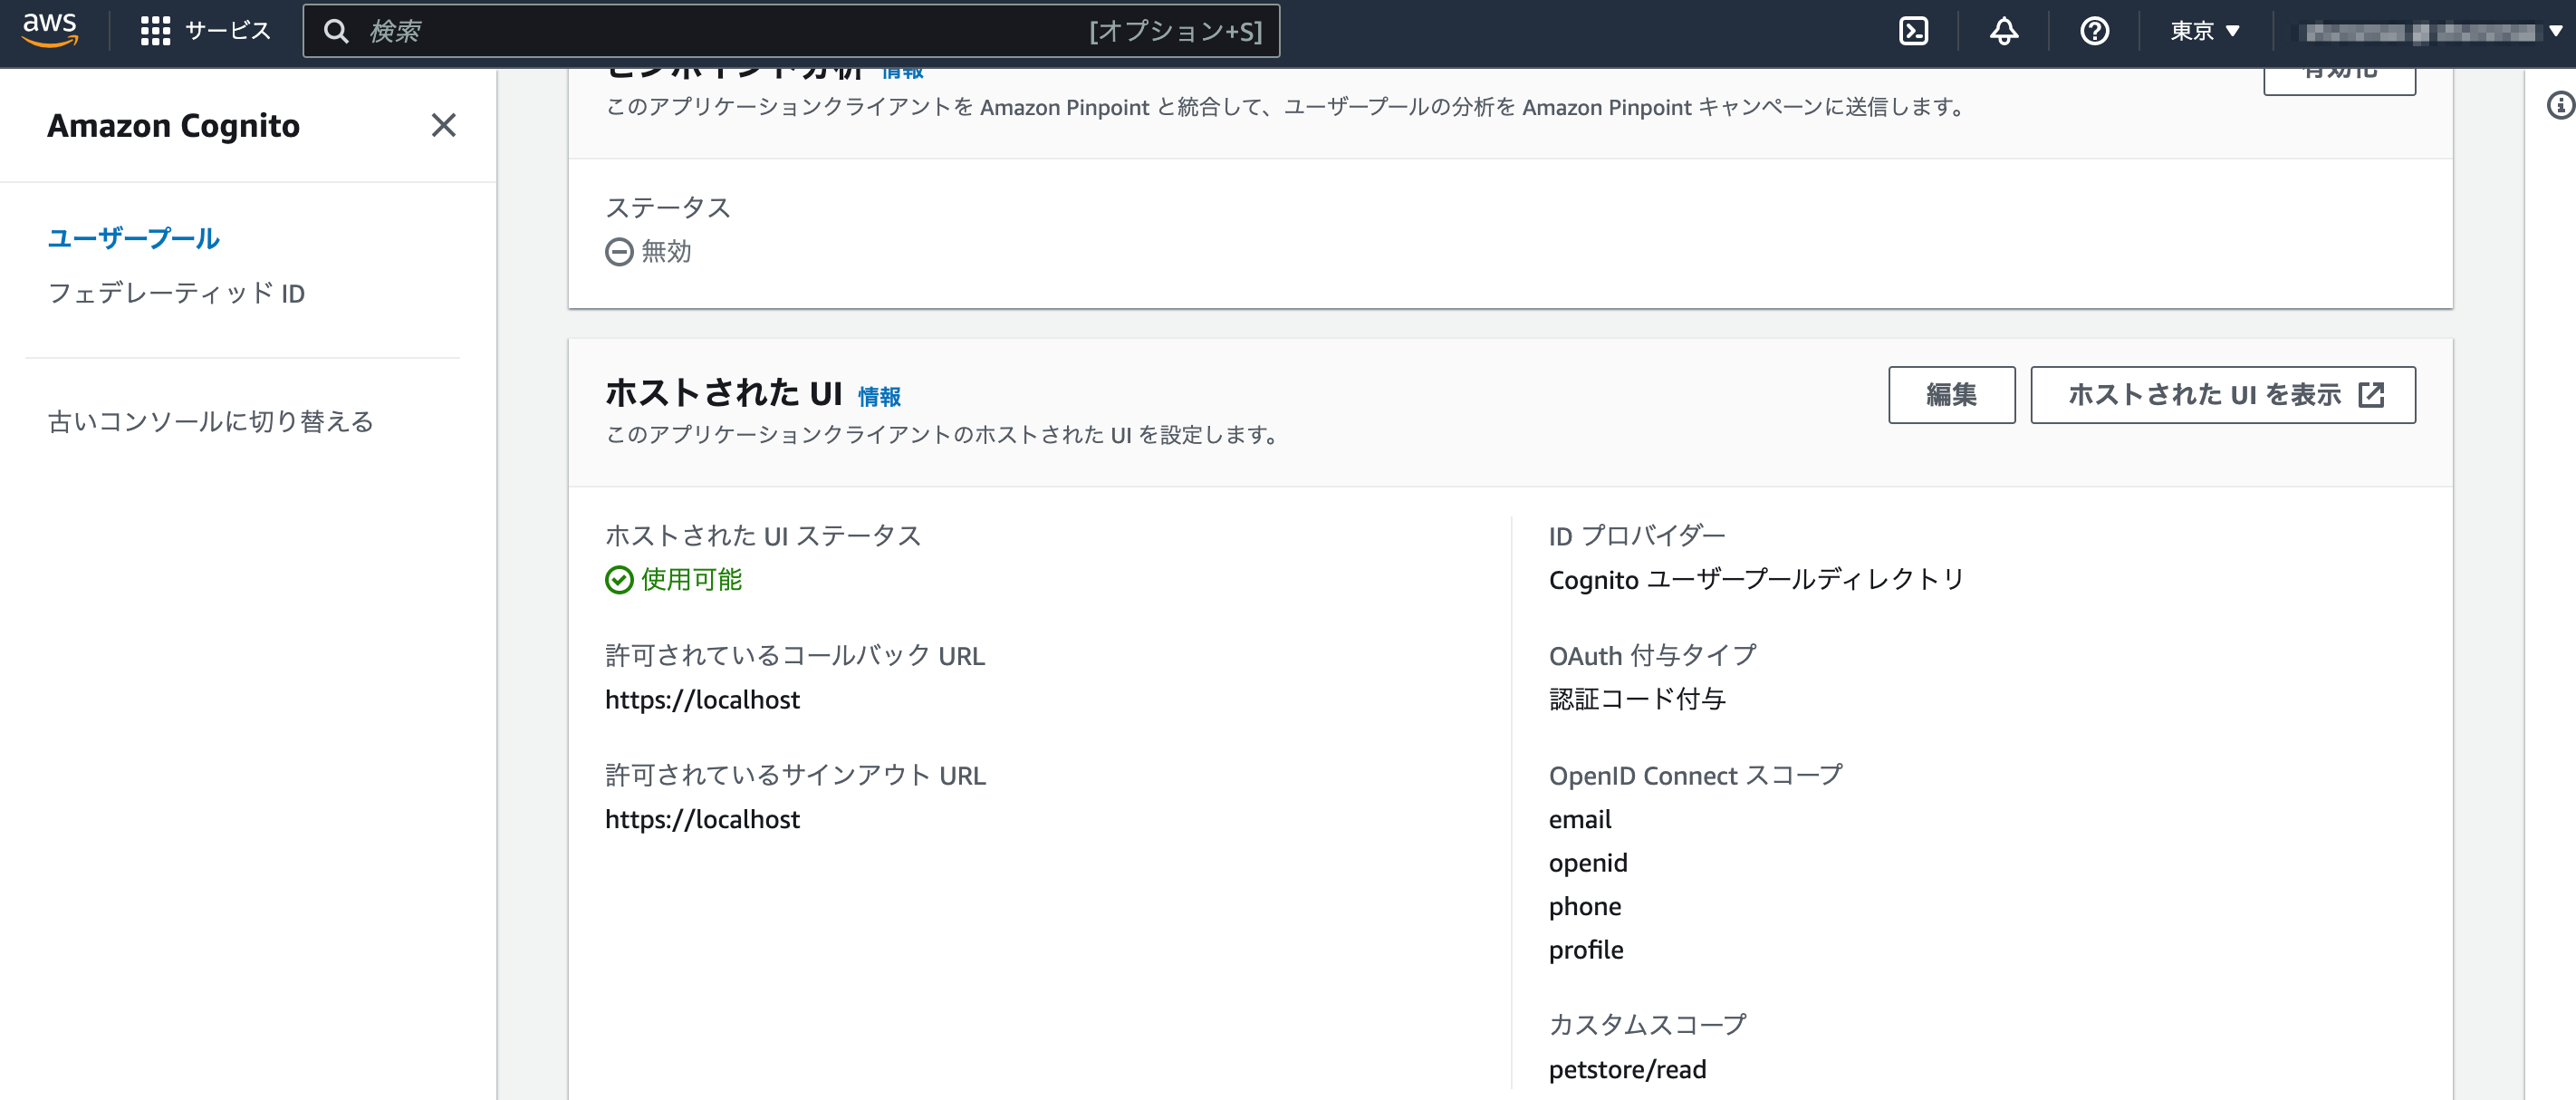Click the 有効化 button for Pinpoint analytics
Screen dimensions: 2576x1100
(x=2339, y=80)
